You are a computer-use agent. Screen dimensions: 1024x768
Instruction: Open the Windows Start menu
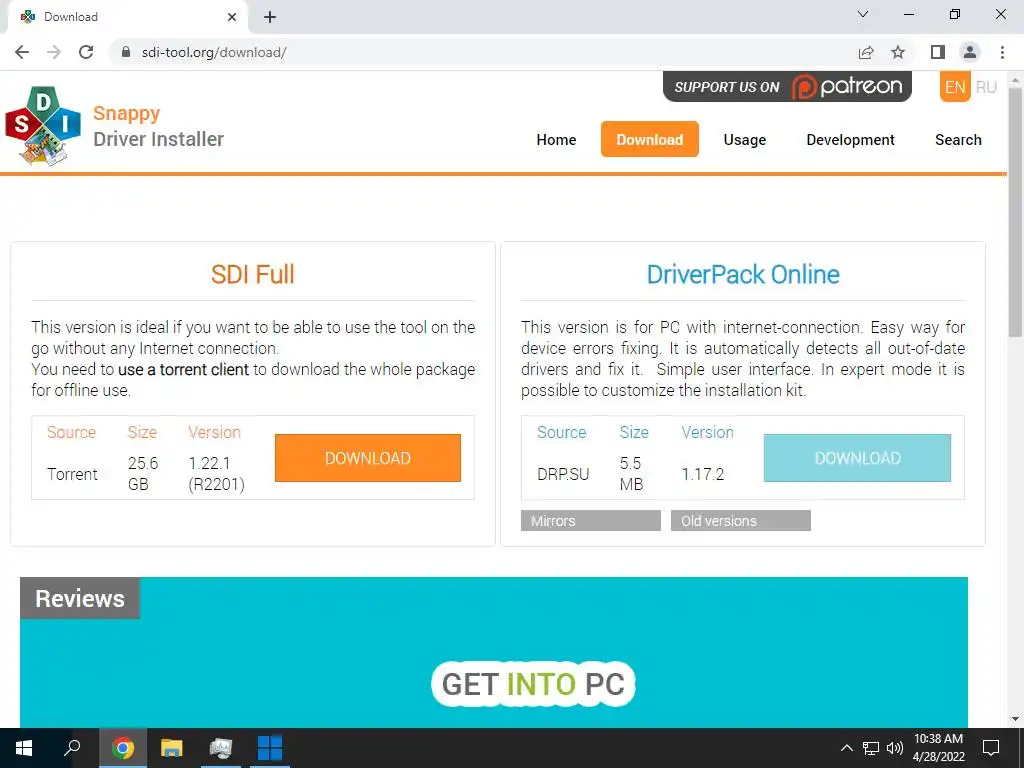pos(24,748)
